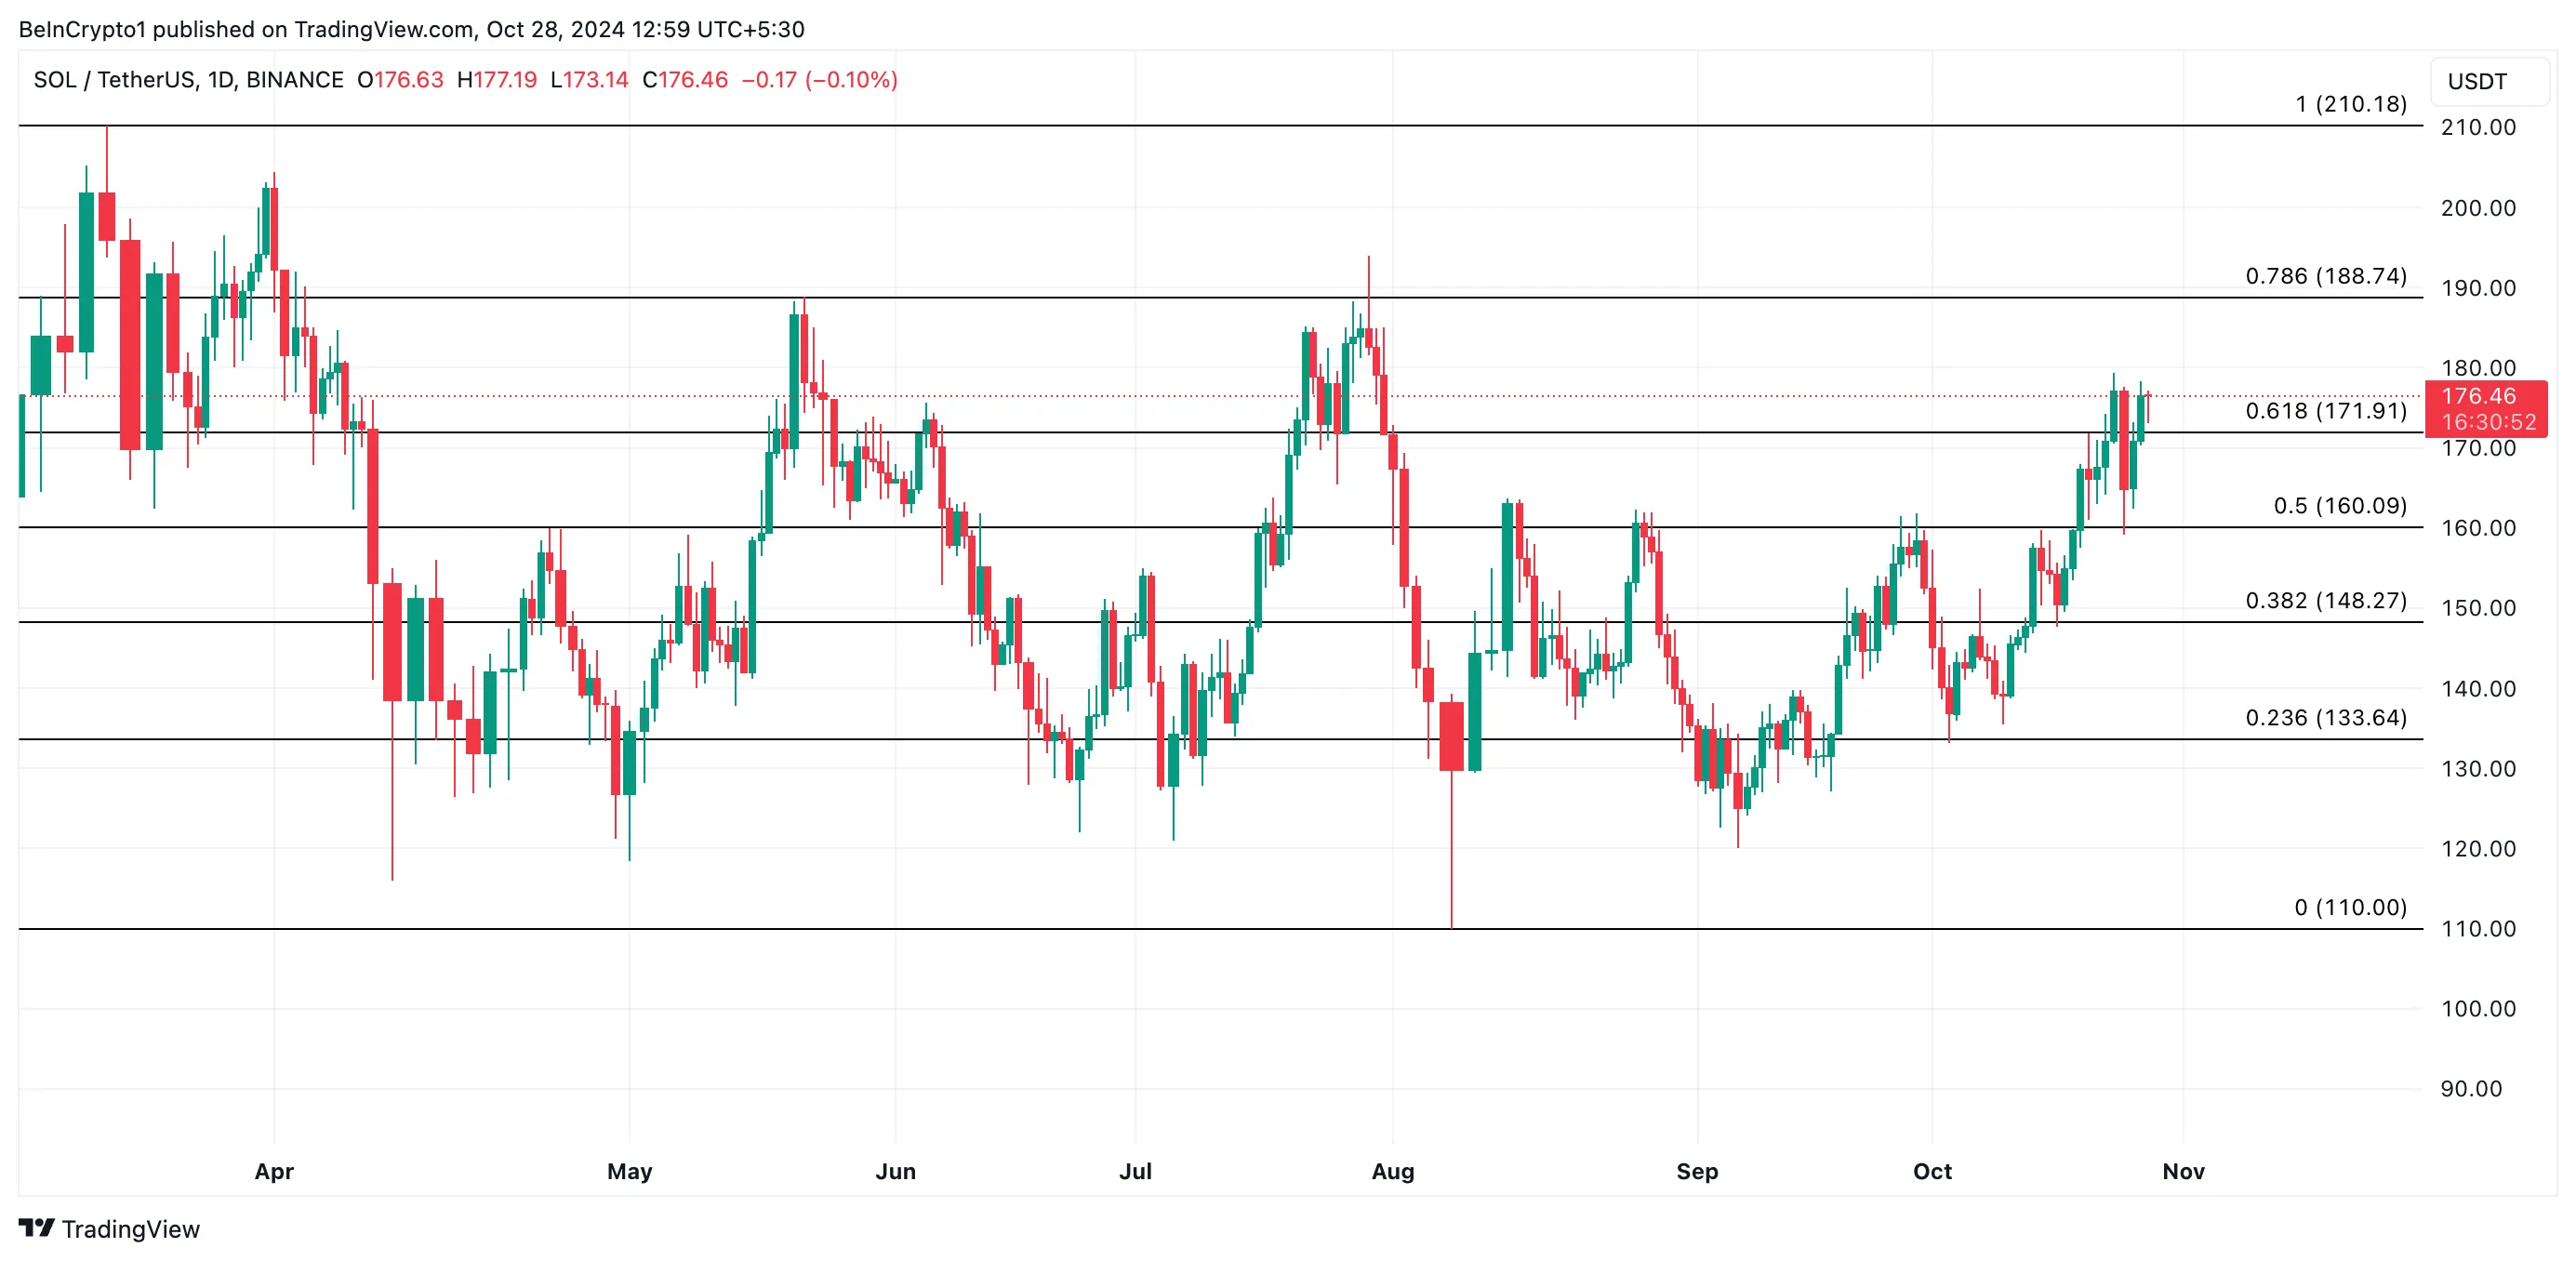Screen dimensions: 2576x1261
Task: Click the Oct label on time axis
Action: [x=1933, y=1171]
